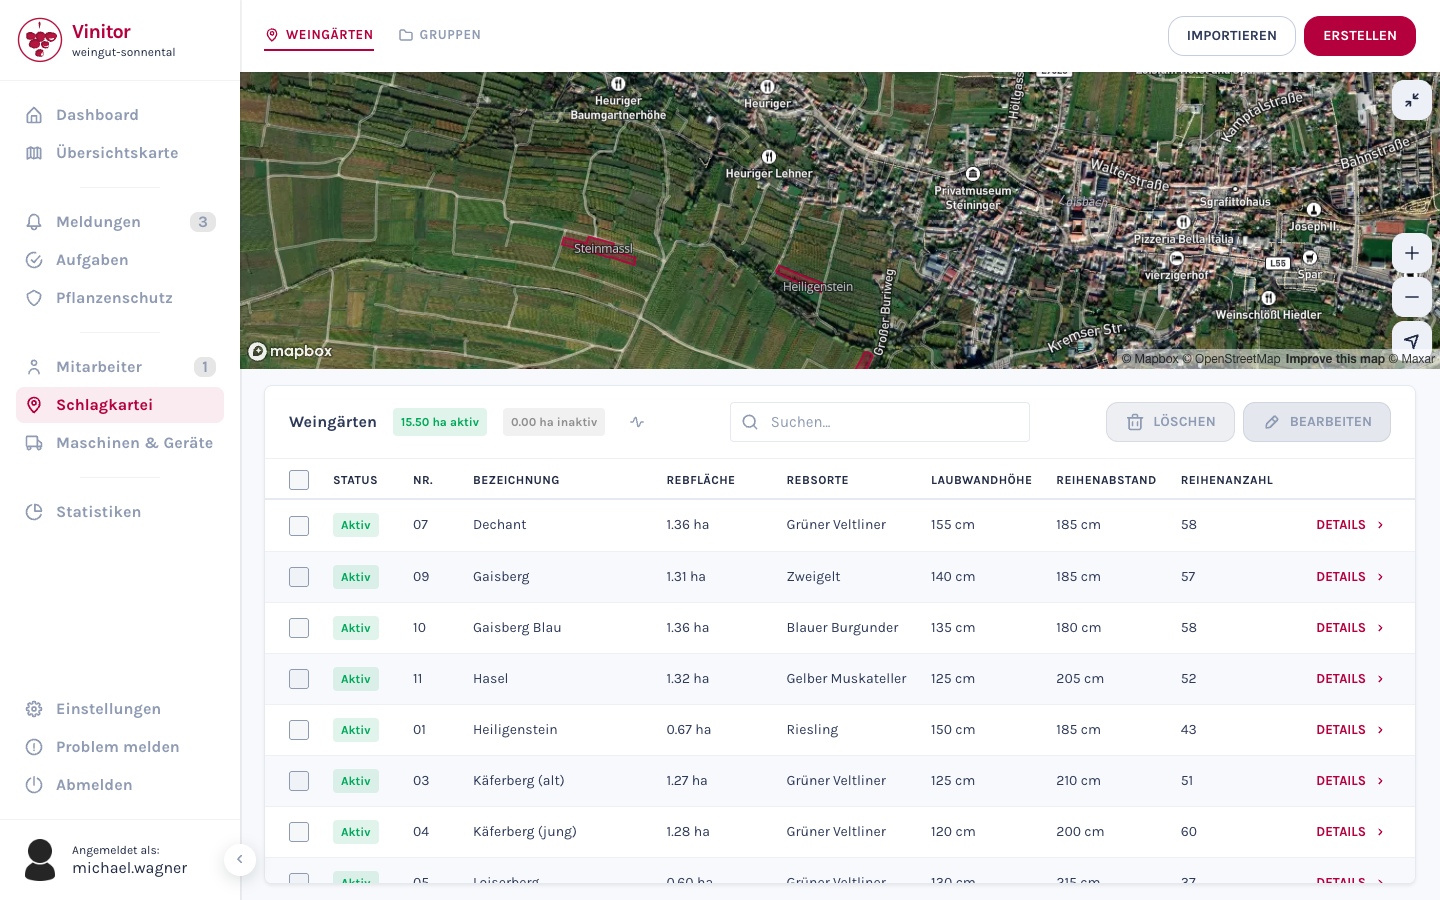Screen dimensions: 1440x900
Task: Click the Mitarbeiter badge showing 1
Action: pyautogui.click(x=205, y=367)
